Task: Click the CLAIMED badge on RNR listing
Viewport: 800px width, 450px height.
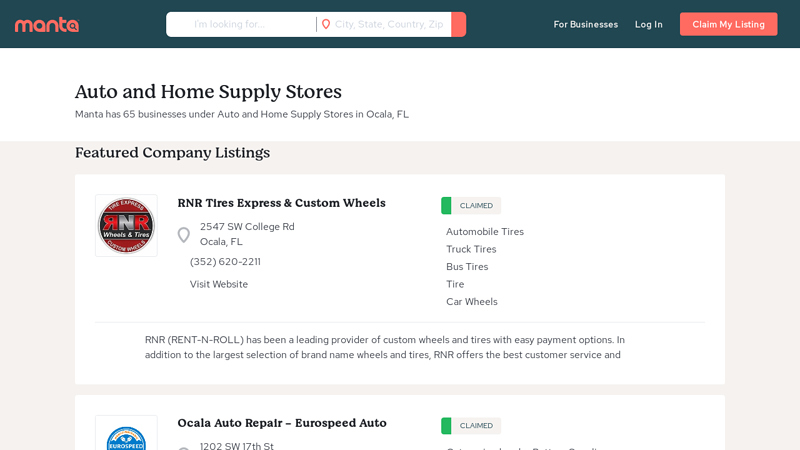Action: [x=471, y=206]
